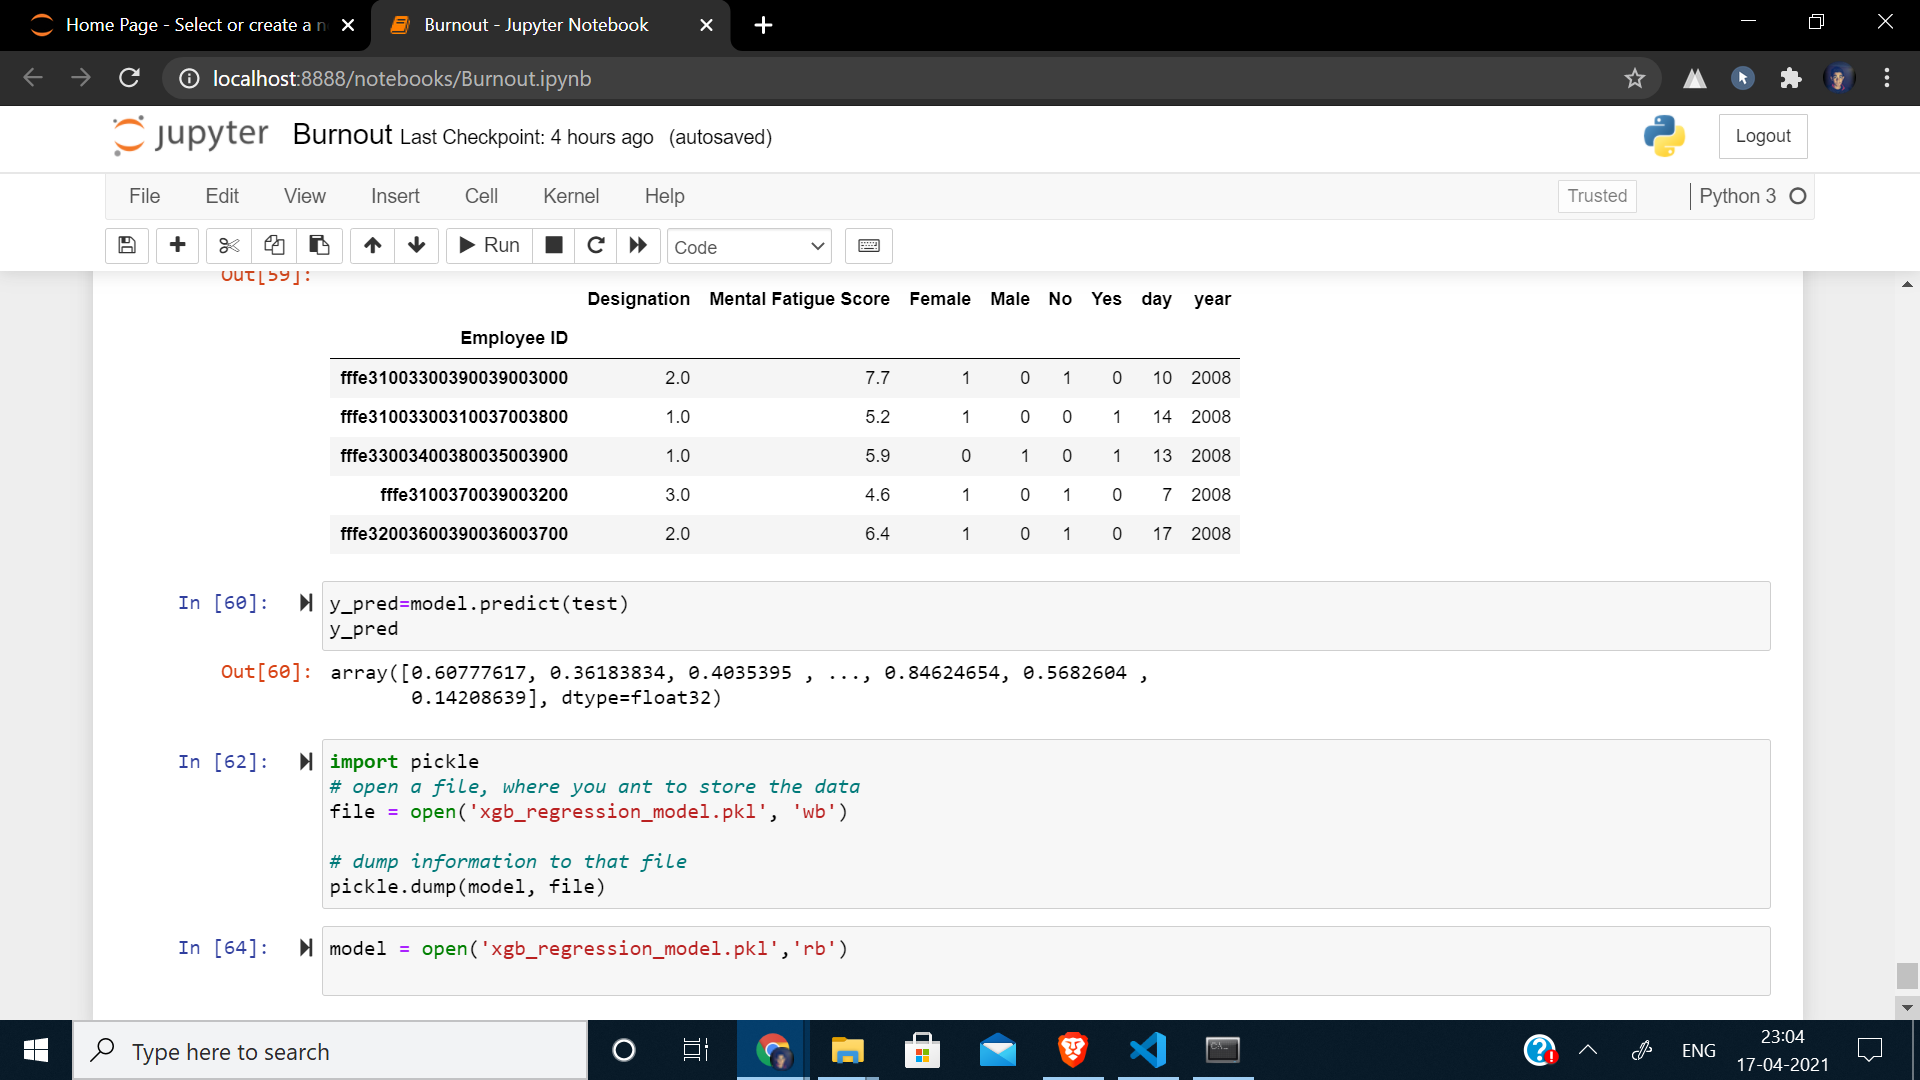Screen dimensions: 1920x1080
Task: Copy selected cells icon
Action: (x=274, y=246)
